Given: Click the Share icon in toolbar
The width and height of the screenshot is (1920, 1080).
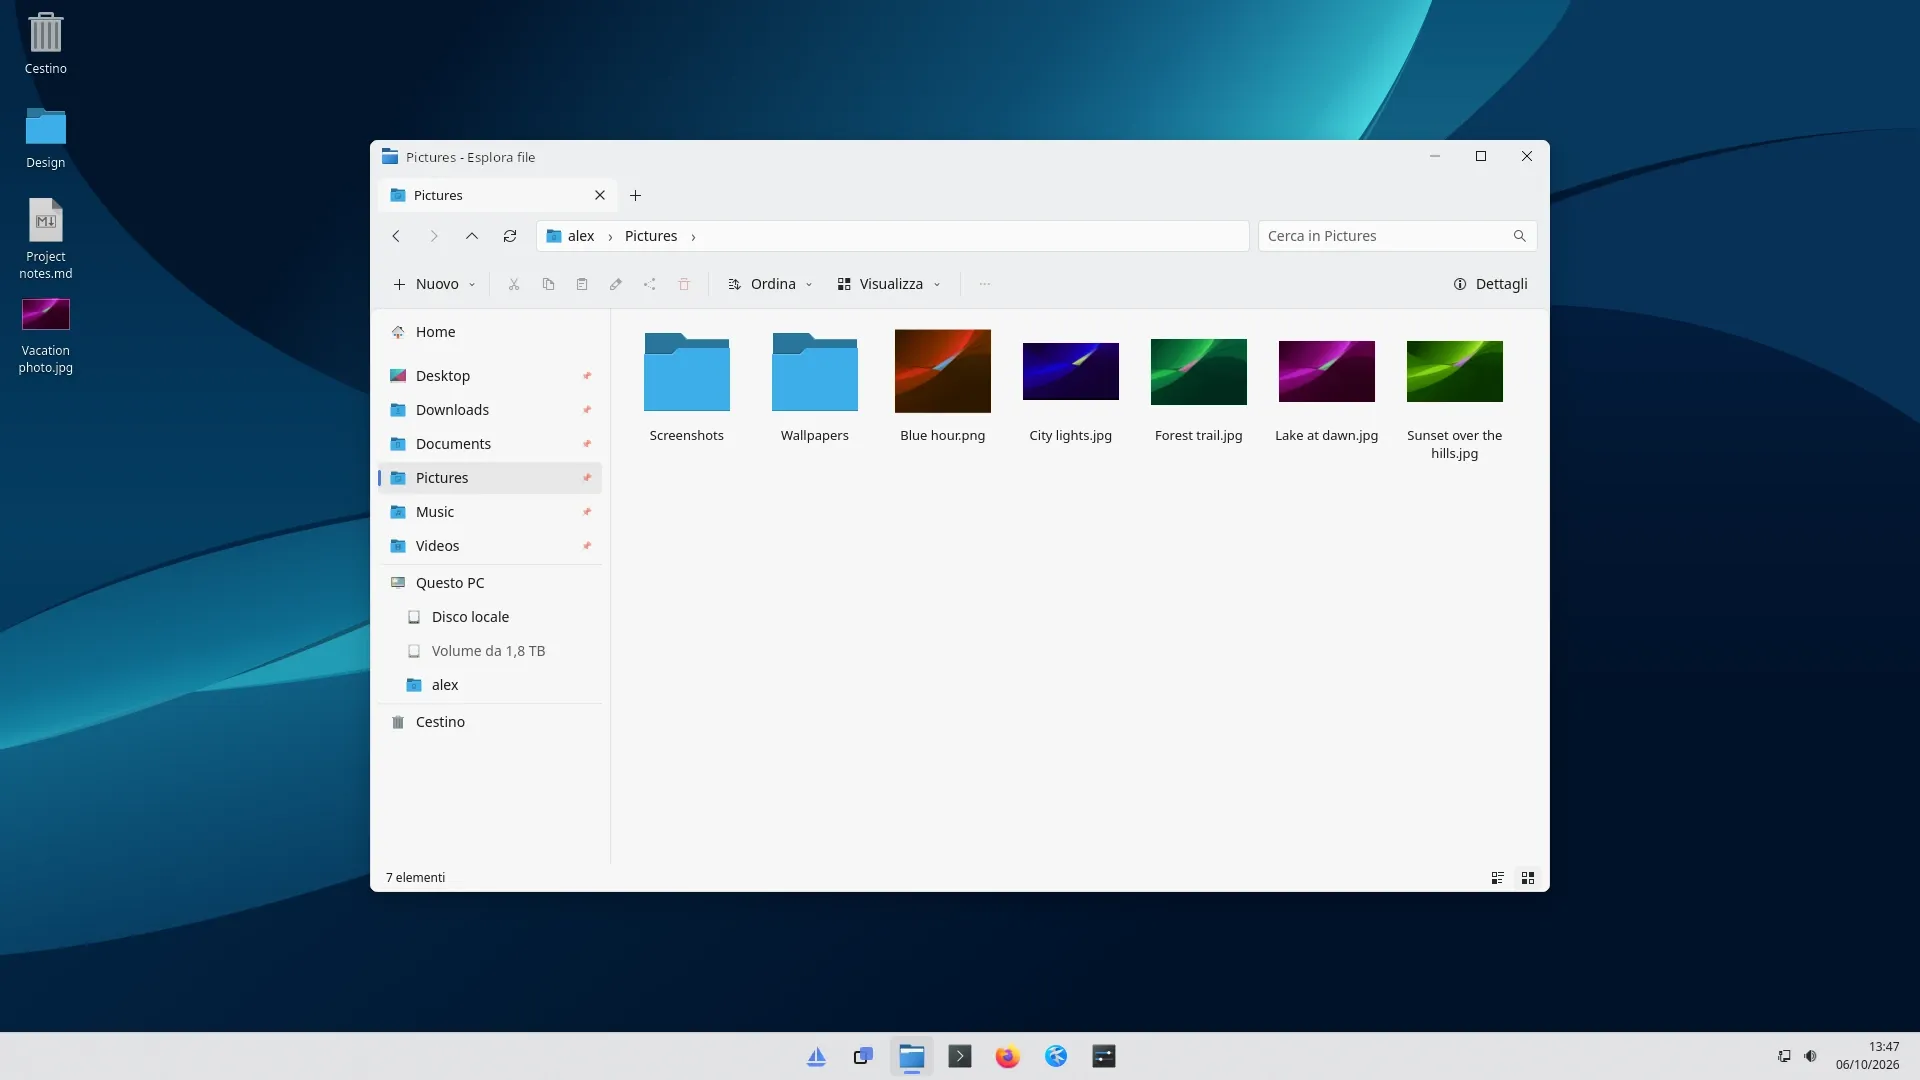Looking at the screenshot, I should (650, 284).
